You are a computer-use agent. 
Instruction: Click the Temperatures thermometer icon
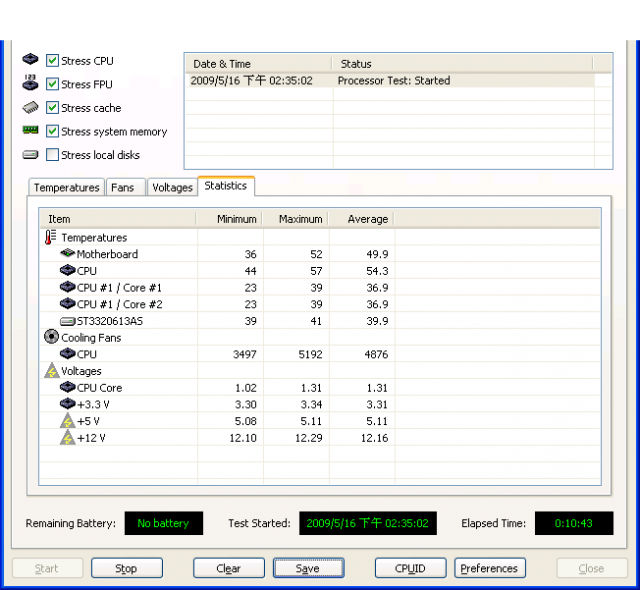50,237
